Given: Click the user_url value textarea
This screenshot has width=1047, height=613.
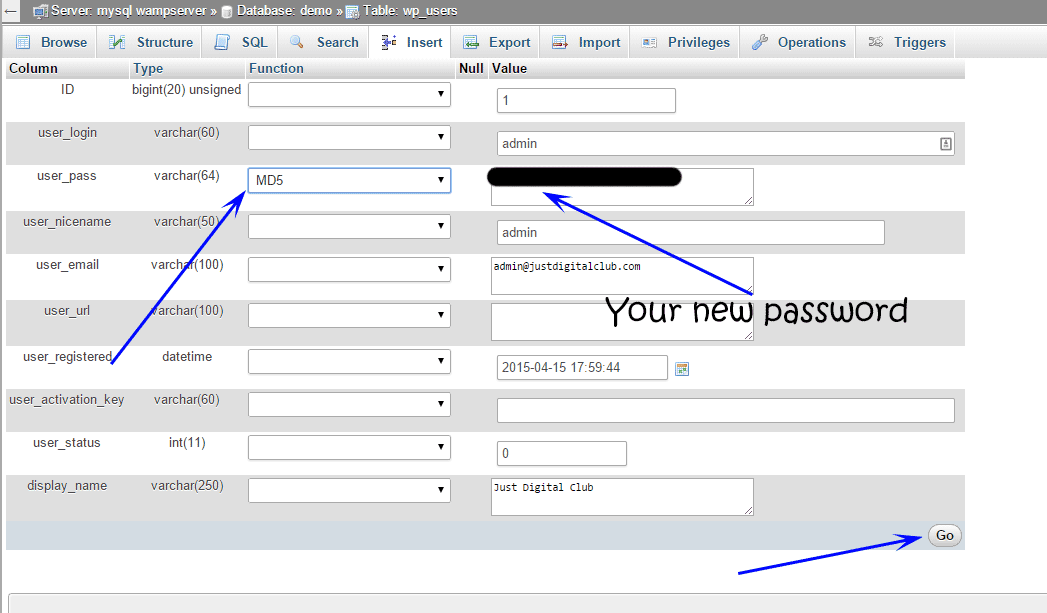Looking at the screenshot, I should 622,322.
